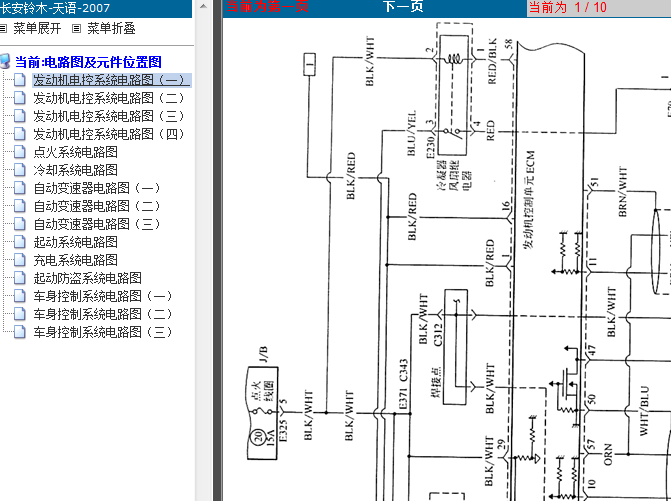Click the sidebar scrollbar up arrow

pos(204,6)
